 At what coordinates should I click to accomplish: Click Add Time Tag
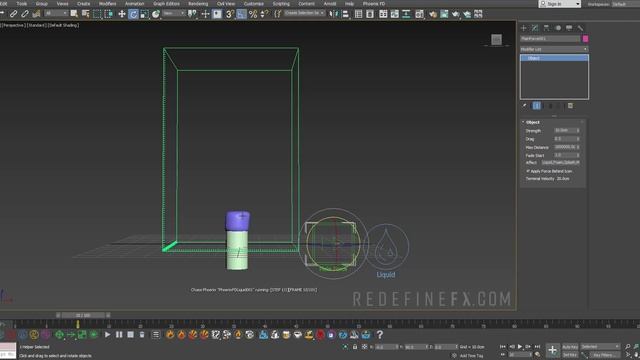[471, 356]
